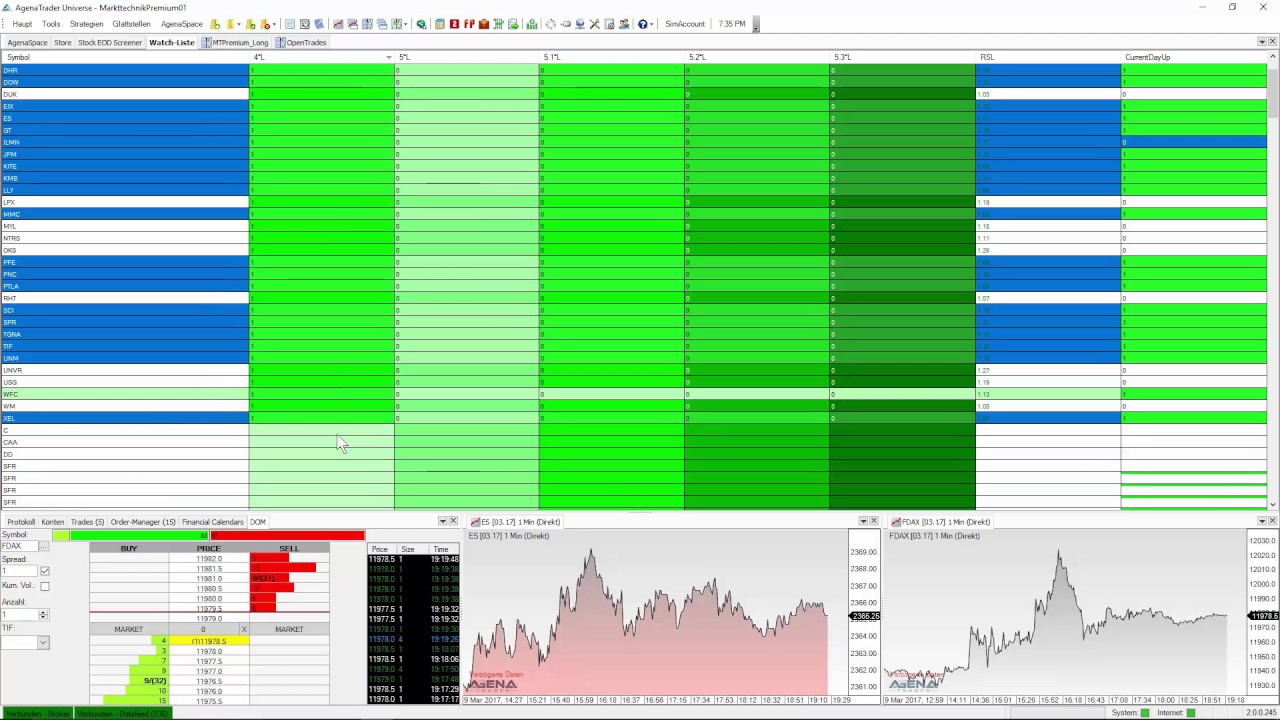Click the green shopping cart toolbar icon

tap(499, 24)
